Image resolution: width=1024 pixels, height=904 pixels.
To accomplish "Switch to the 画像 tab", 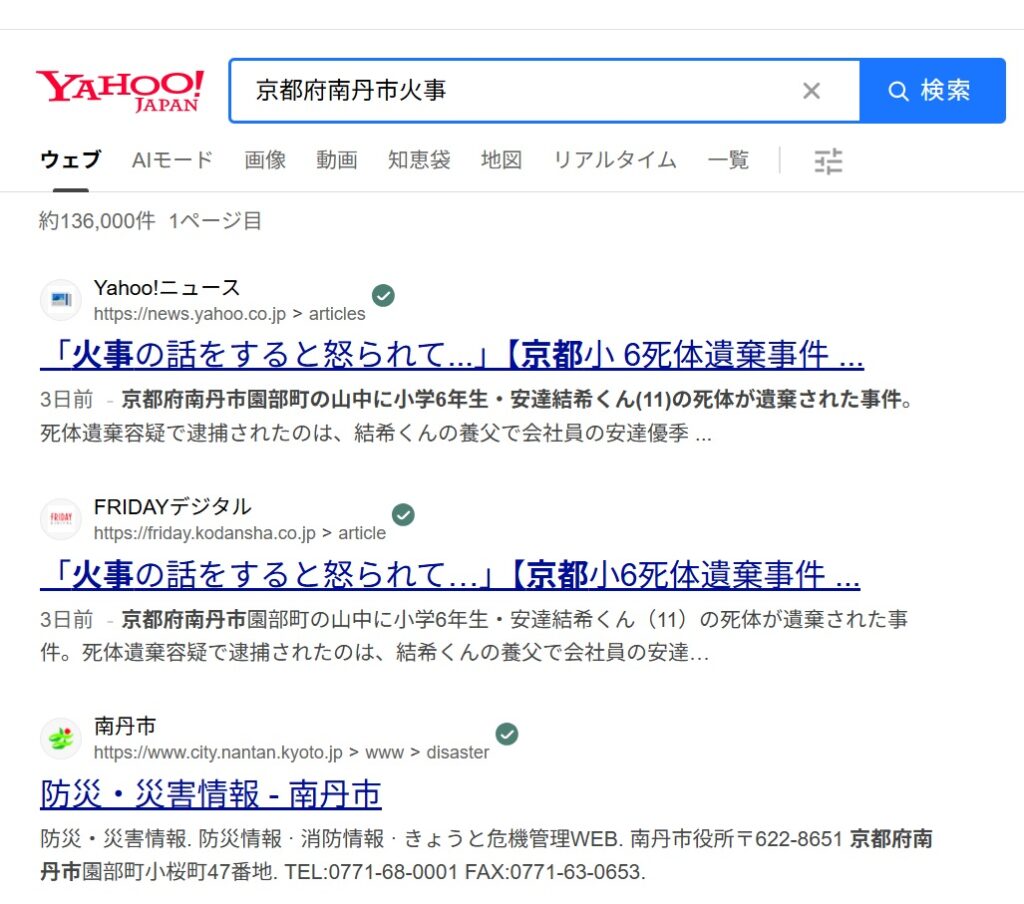I will point(265,160).
